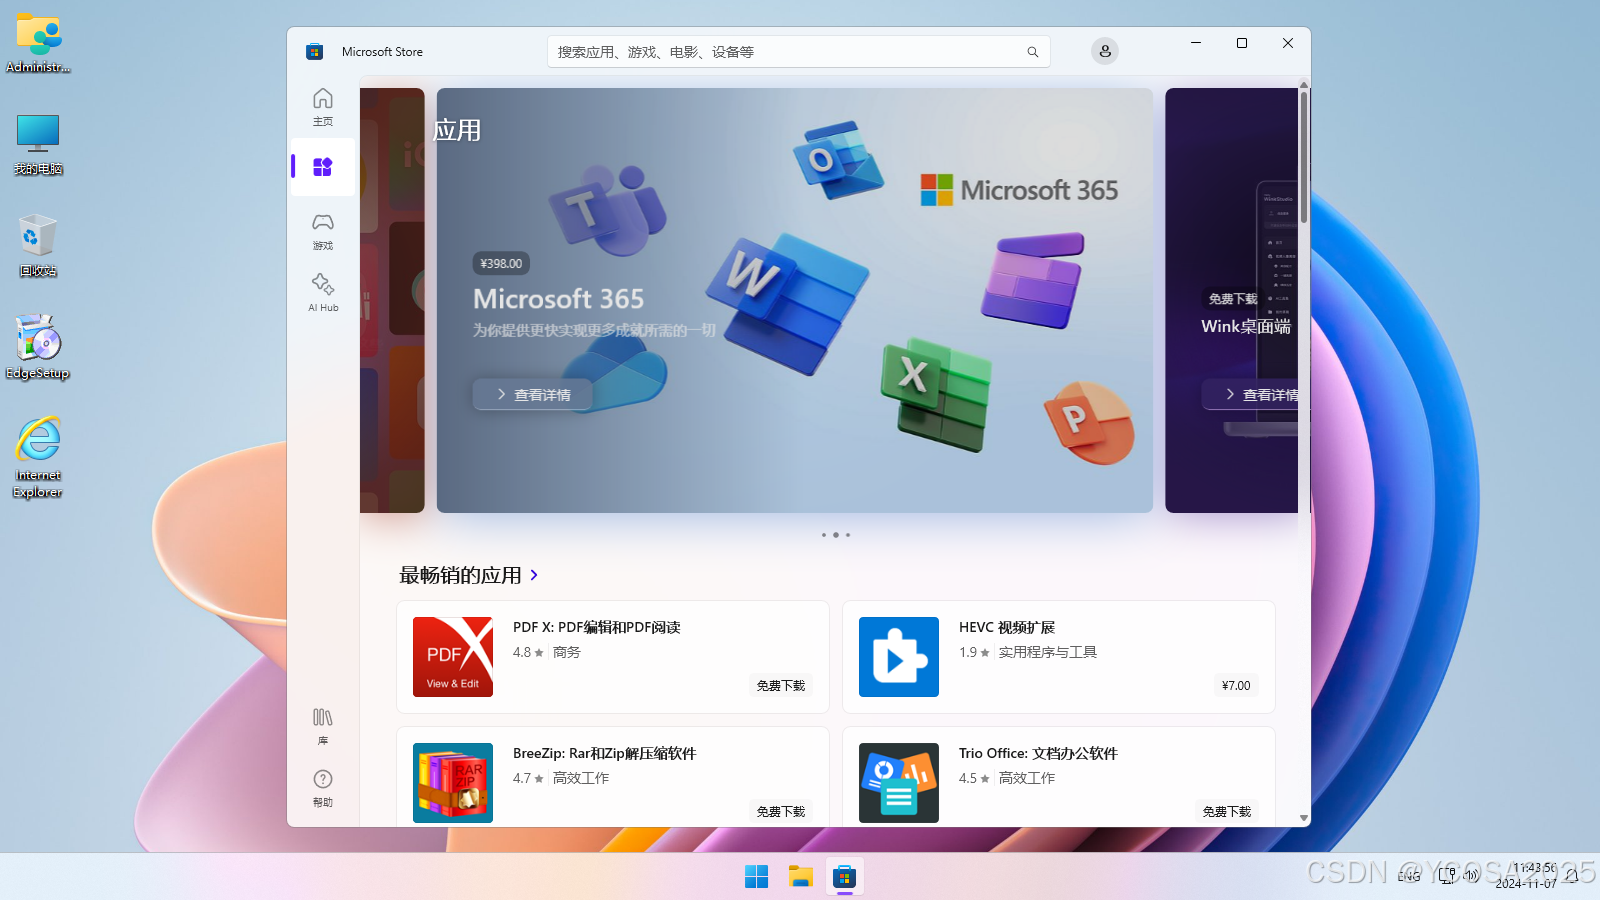This screenshot has width=1600, height=900.
Task: Click the Outlook icon in banner
Action: (838, 160)
